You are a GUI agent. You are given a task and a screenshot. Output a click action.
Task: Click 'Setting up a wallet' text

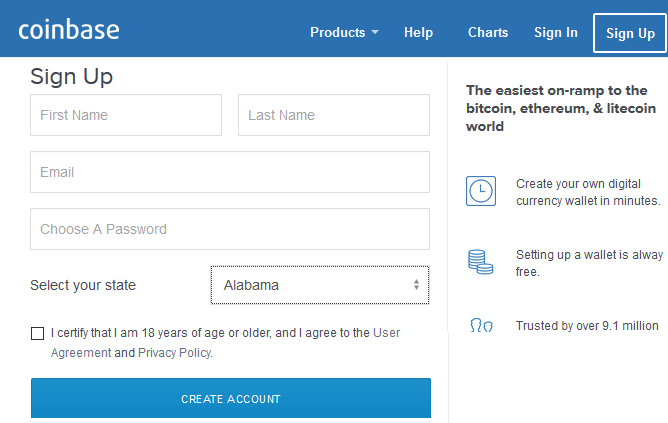590,263
